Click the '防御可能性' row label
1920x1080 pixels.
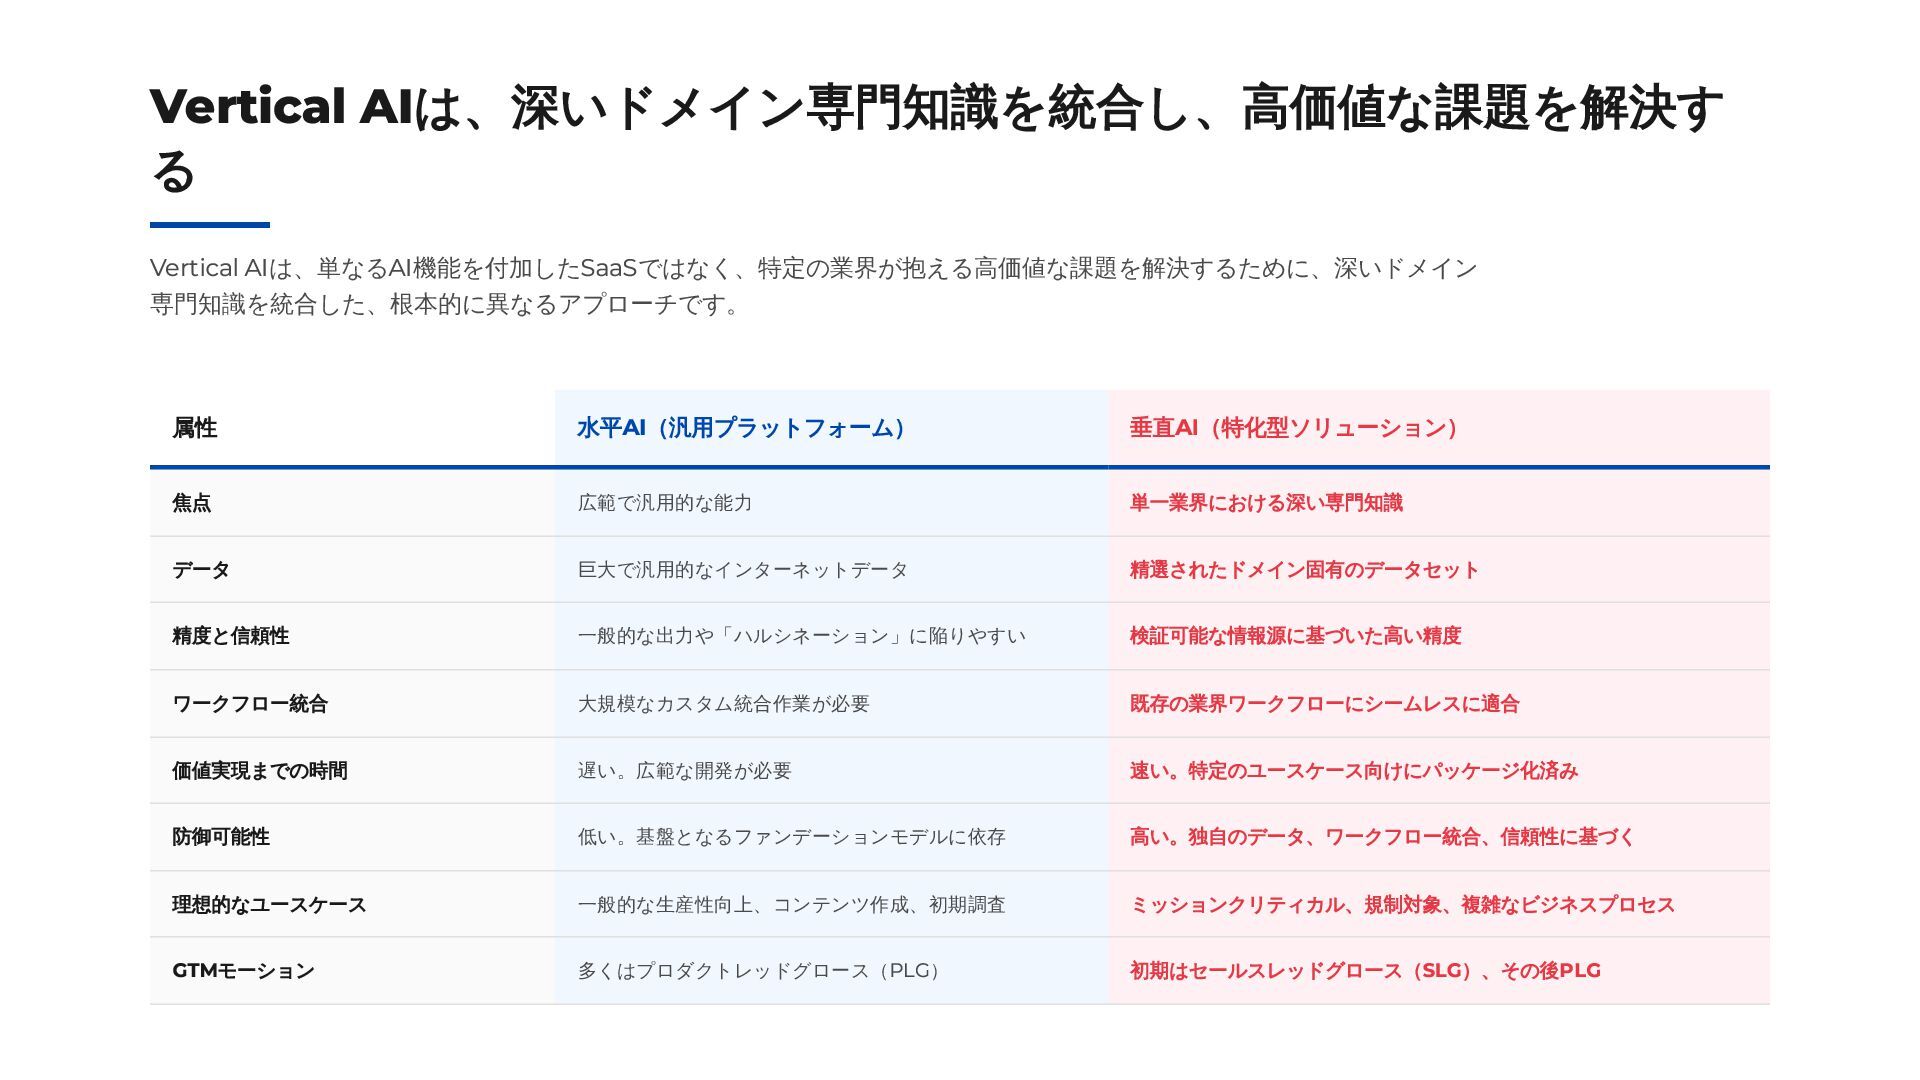coord(221,837)
